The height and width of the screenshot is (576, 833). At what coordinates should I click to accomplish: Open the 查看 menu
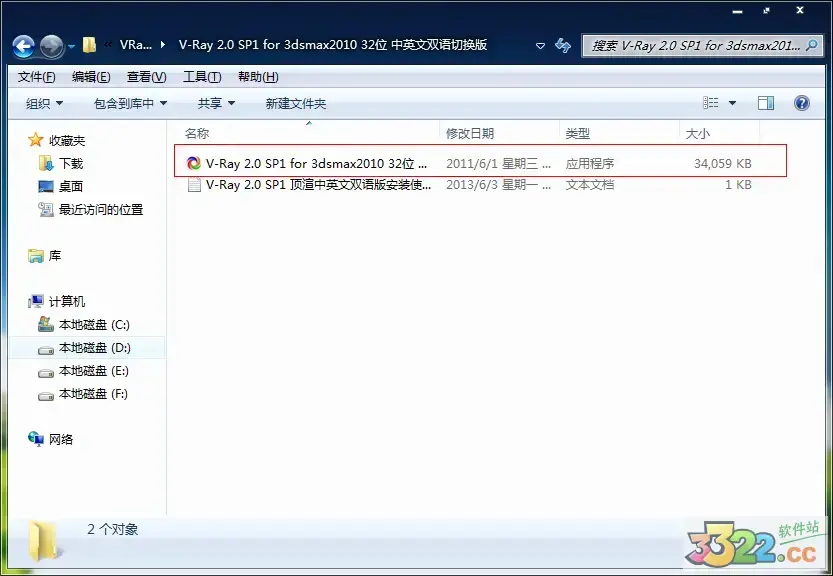click(143, 76)
